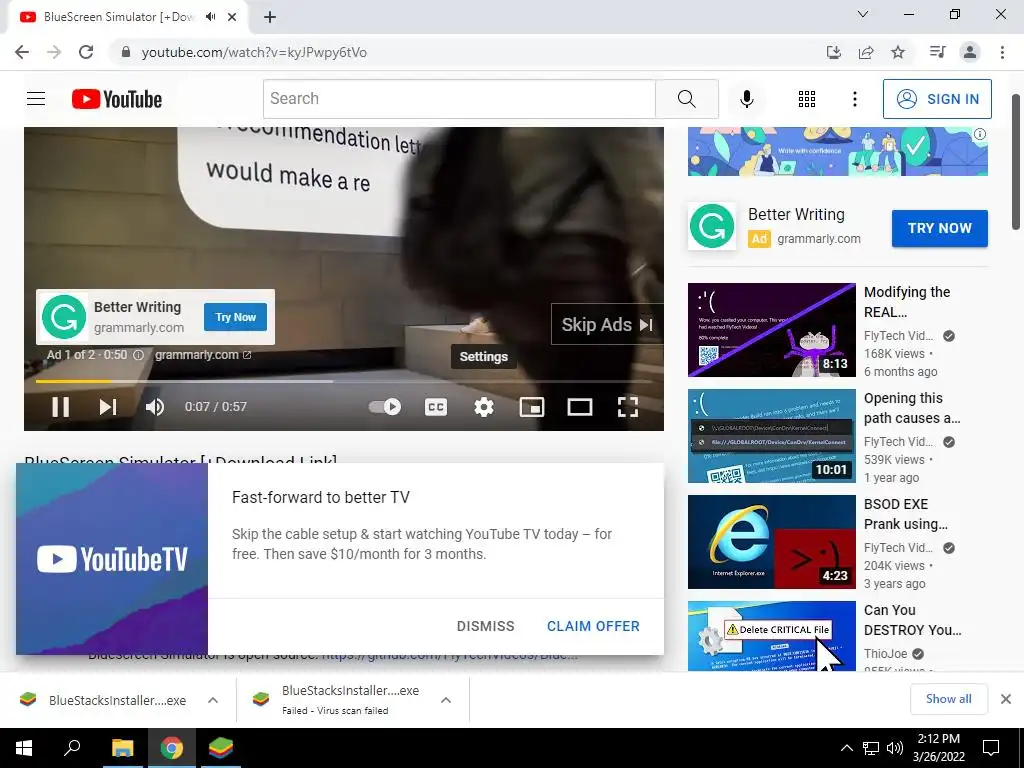Click Skip Ads button
This screenshot has width=1024, height=768.
click(x=607, y=325)
